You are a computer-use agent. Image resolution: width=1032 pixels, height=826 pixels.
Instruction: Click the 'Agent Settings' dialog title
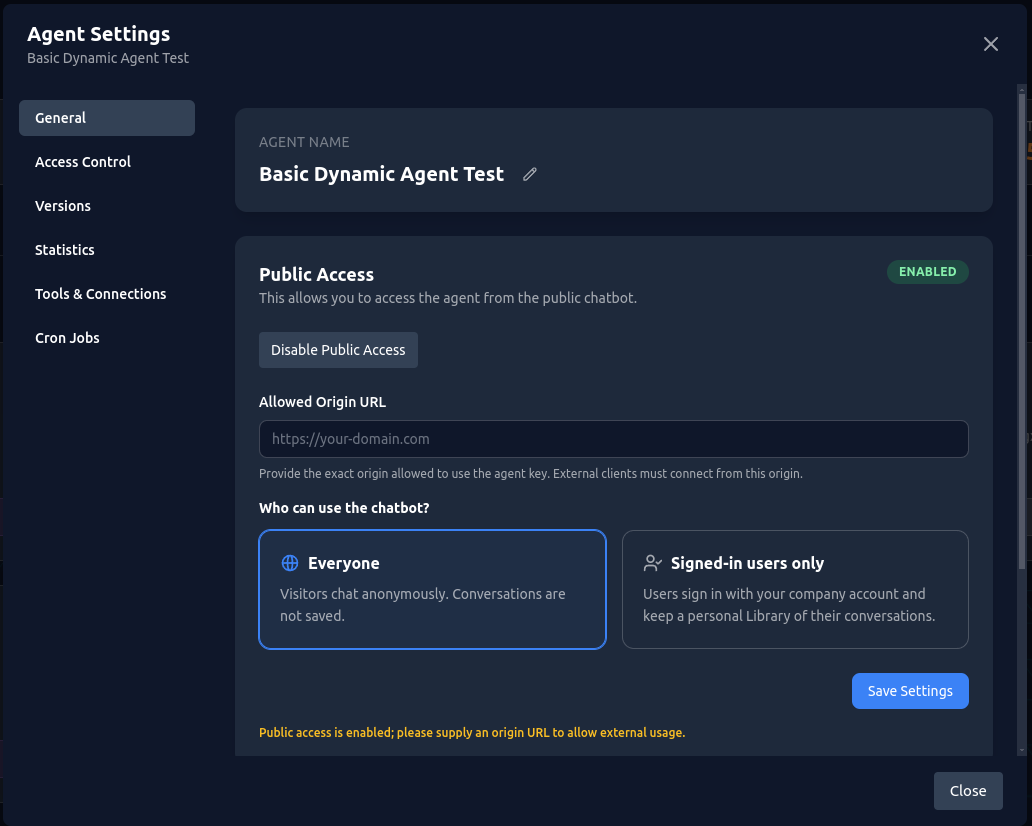pyautogui.click(x=99, y=34)
